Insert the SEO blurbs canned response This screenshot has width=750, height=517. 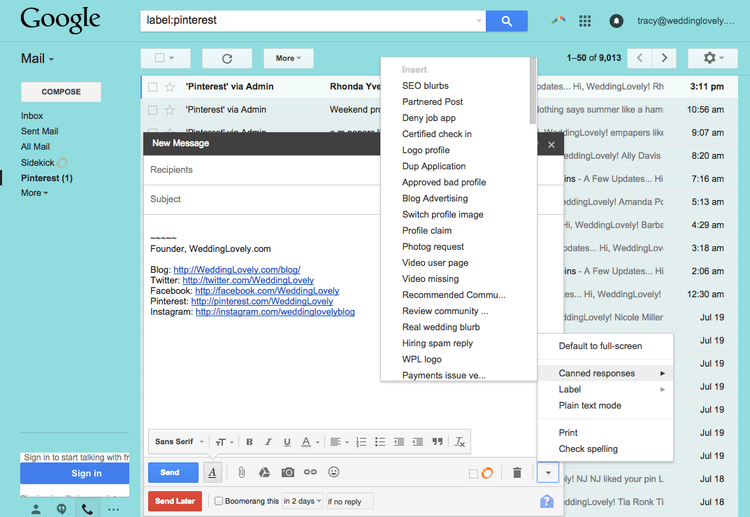coord(425,86)
